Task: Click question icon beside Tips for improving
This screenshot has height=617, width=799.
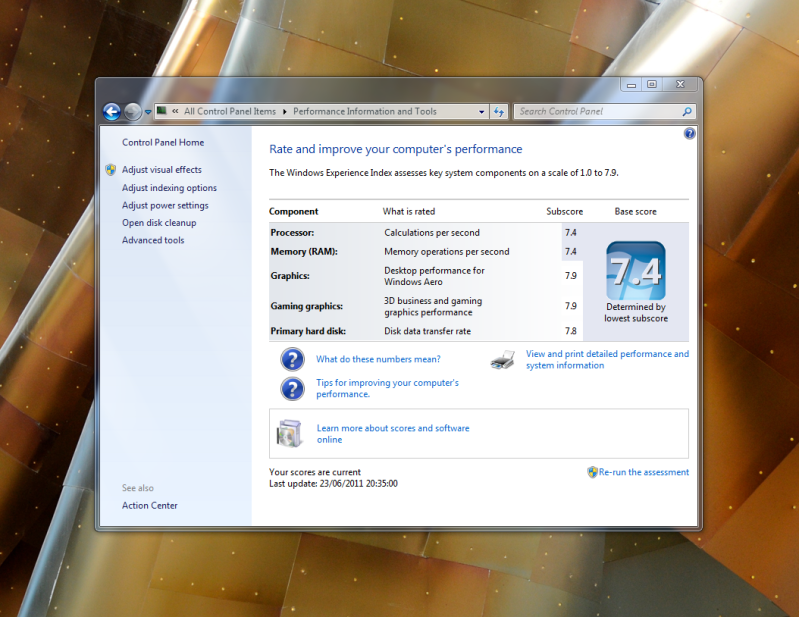Action: click(292, 389)
